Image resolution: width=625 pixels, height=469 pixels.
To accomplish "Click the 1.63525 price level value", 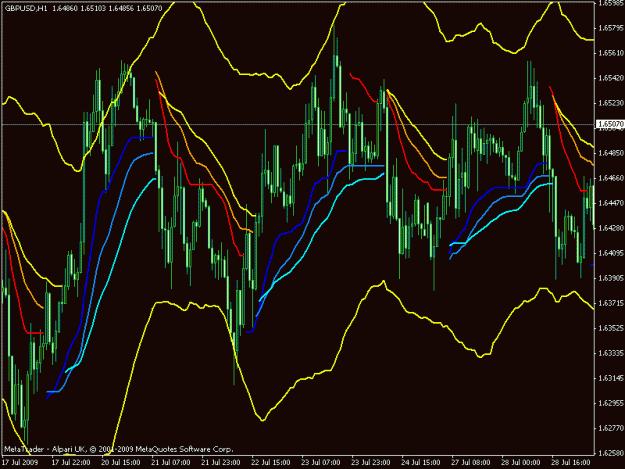I will [x=611, y=328].
